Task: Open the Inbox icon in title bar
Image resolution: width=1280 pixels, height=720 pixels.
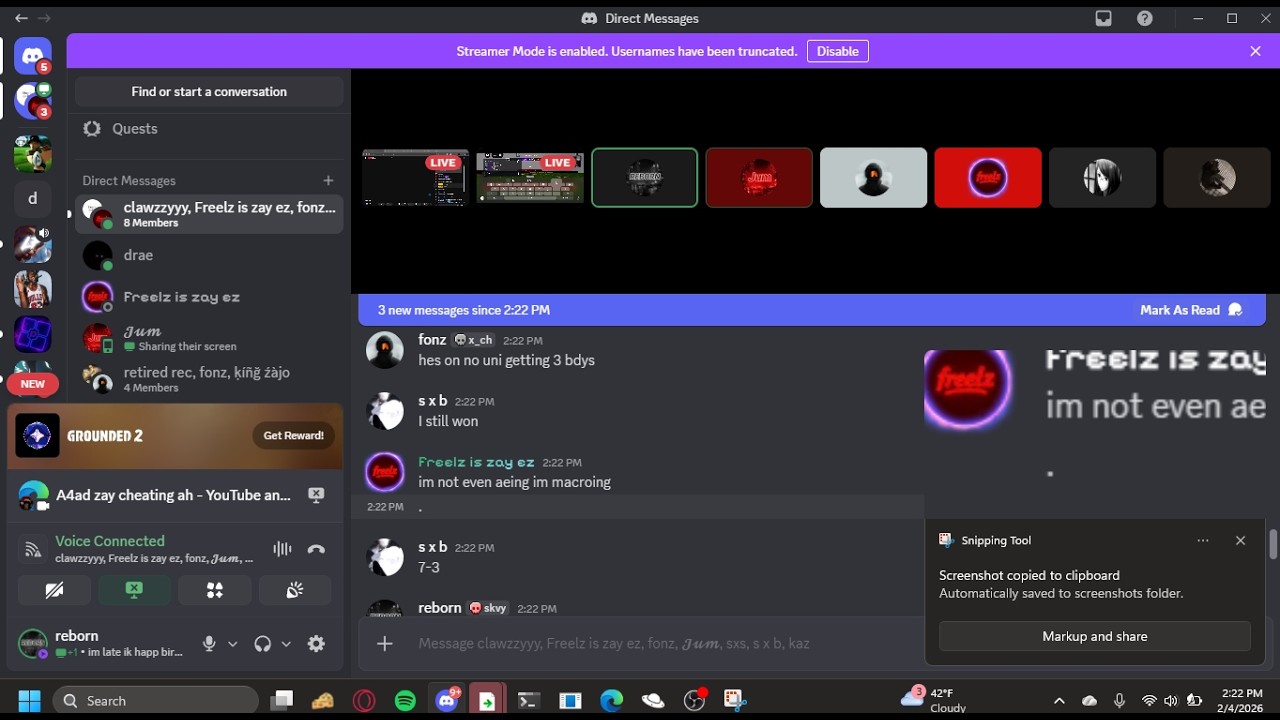Action: point(1104,18)
